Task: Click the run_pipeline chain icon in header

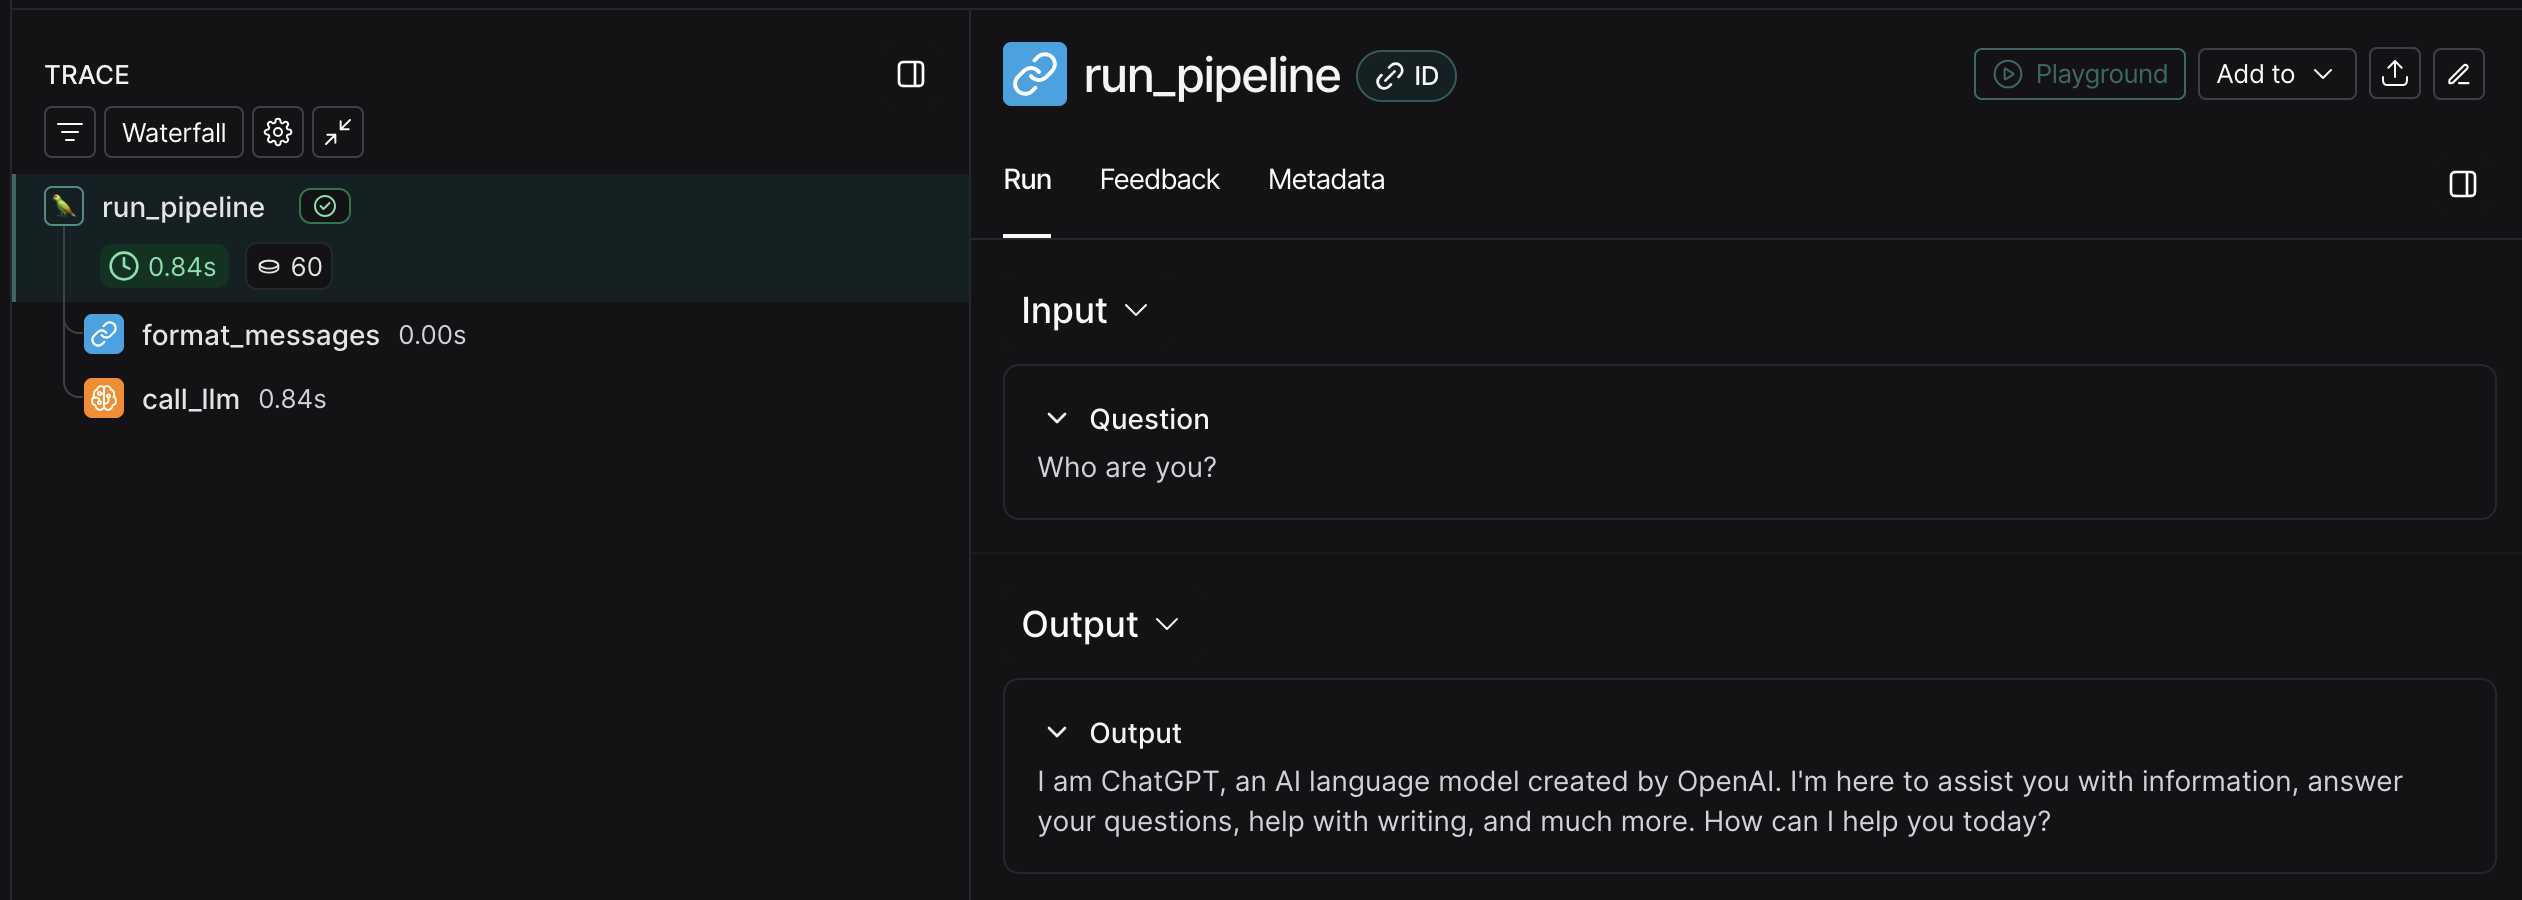Action: click(x=1035, y=74)
